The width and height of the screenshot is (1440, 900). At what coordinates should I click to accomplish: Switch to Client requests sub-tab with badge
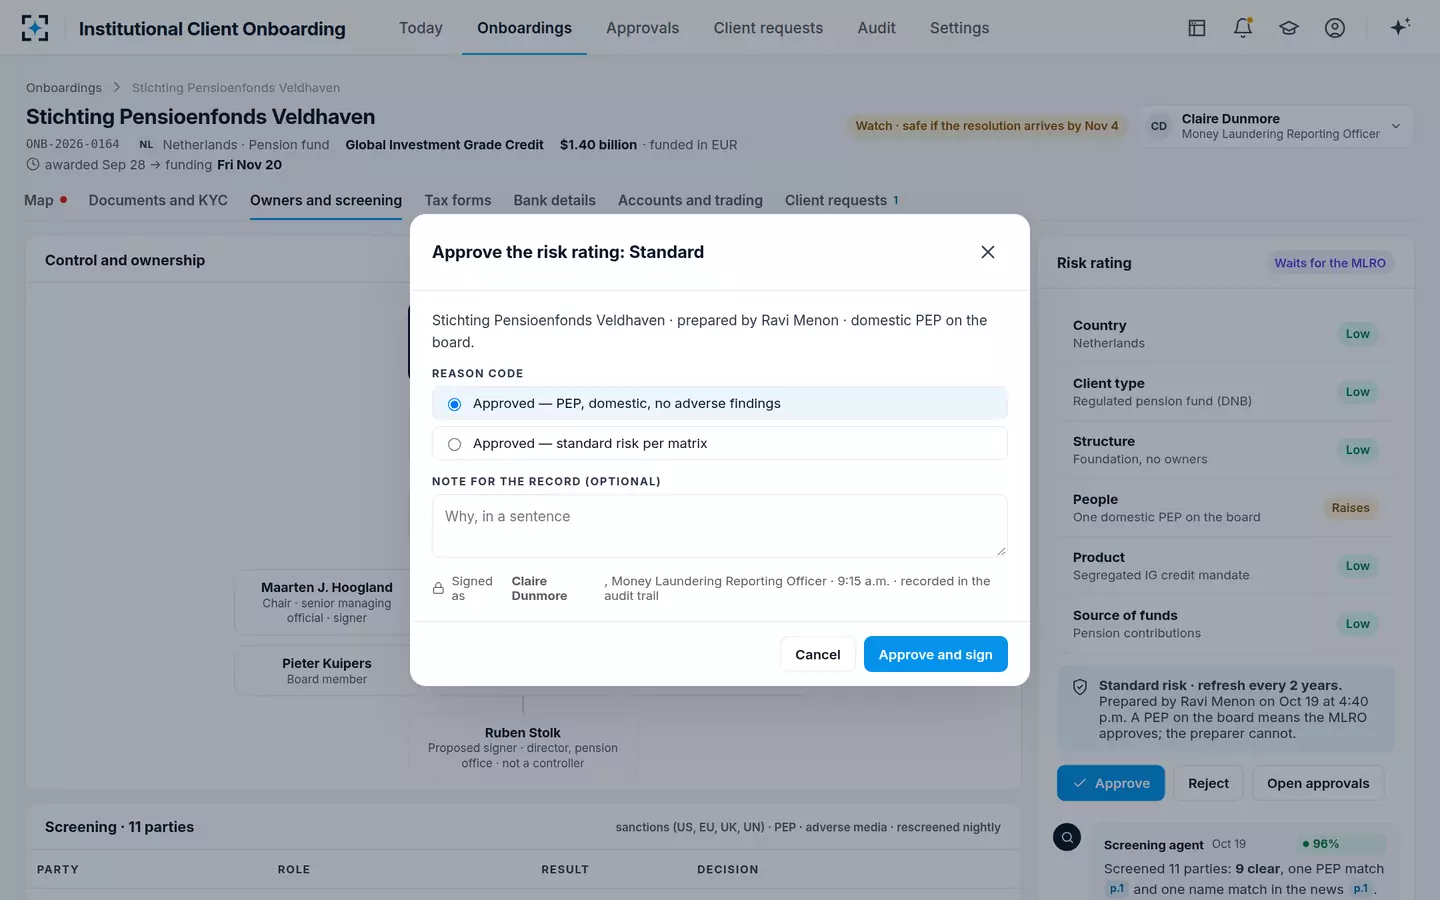point(842,200)
